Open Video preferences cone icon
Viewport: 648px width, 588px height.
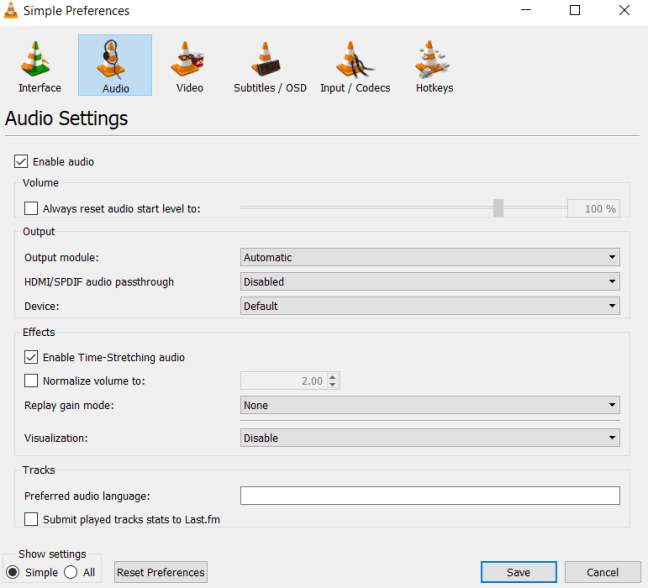point(189,60)
